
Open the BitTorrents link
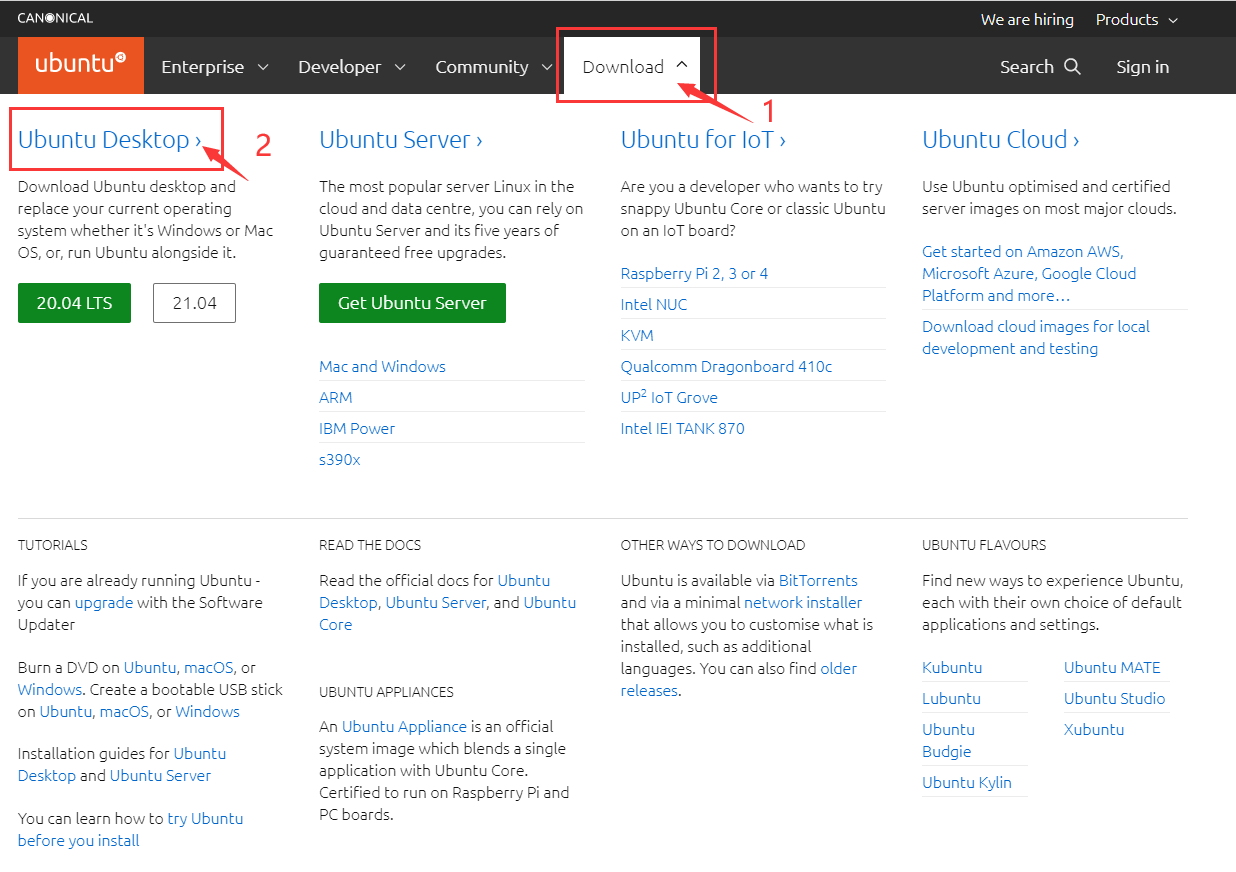pos(818,581)
